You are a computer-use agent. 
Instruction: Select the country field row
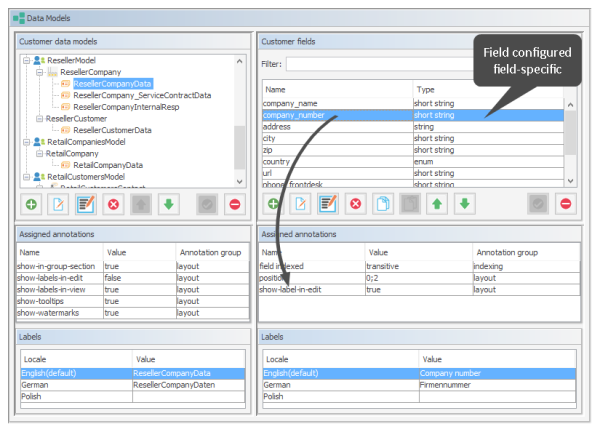(x=413, y=162)
